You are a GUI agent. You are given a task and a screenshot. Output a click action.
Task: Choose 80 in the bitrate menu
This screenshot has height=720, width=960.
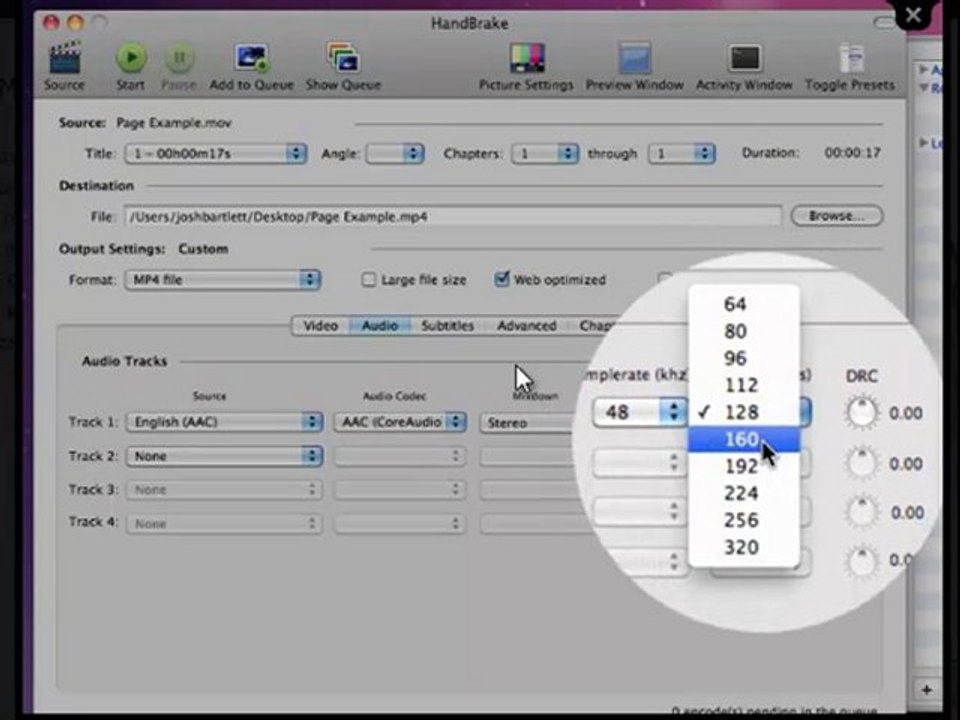(x=744, y=331)
